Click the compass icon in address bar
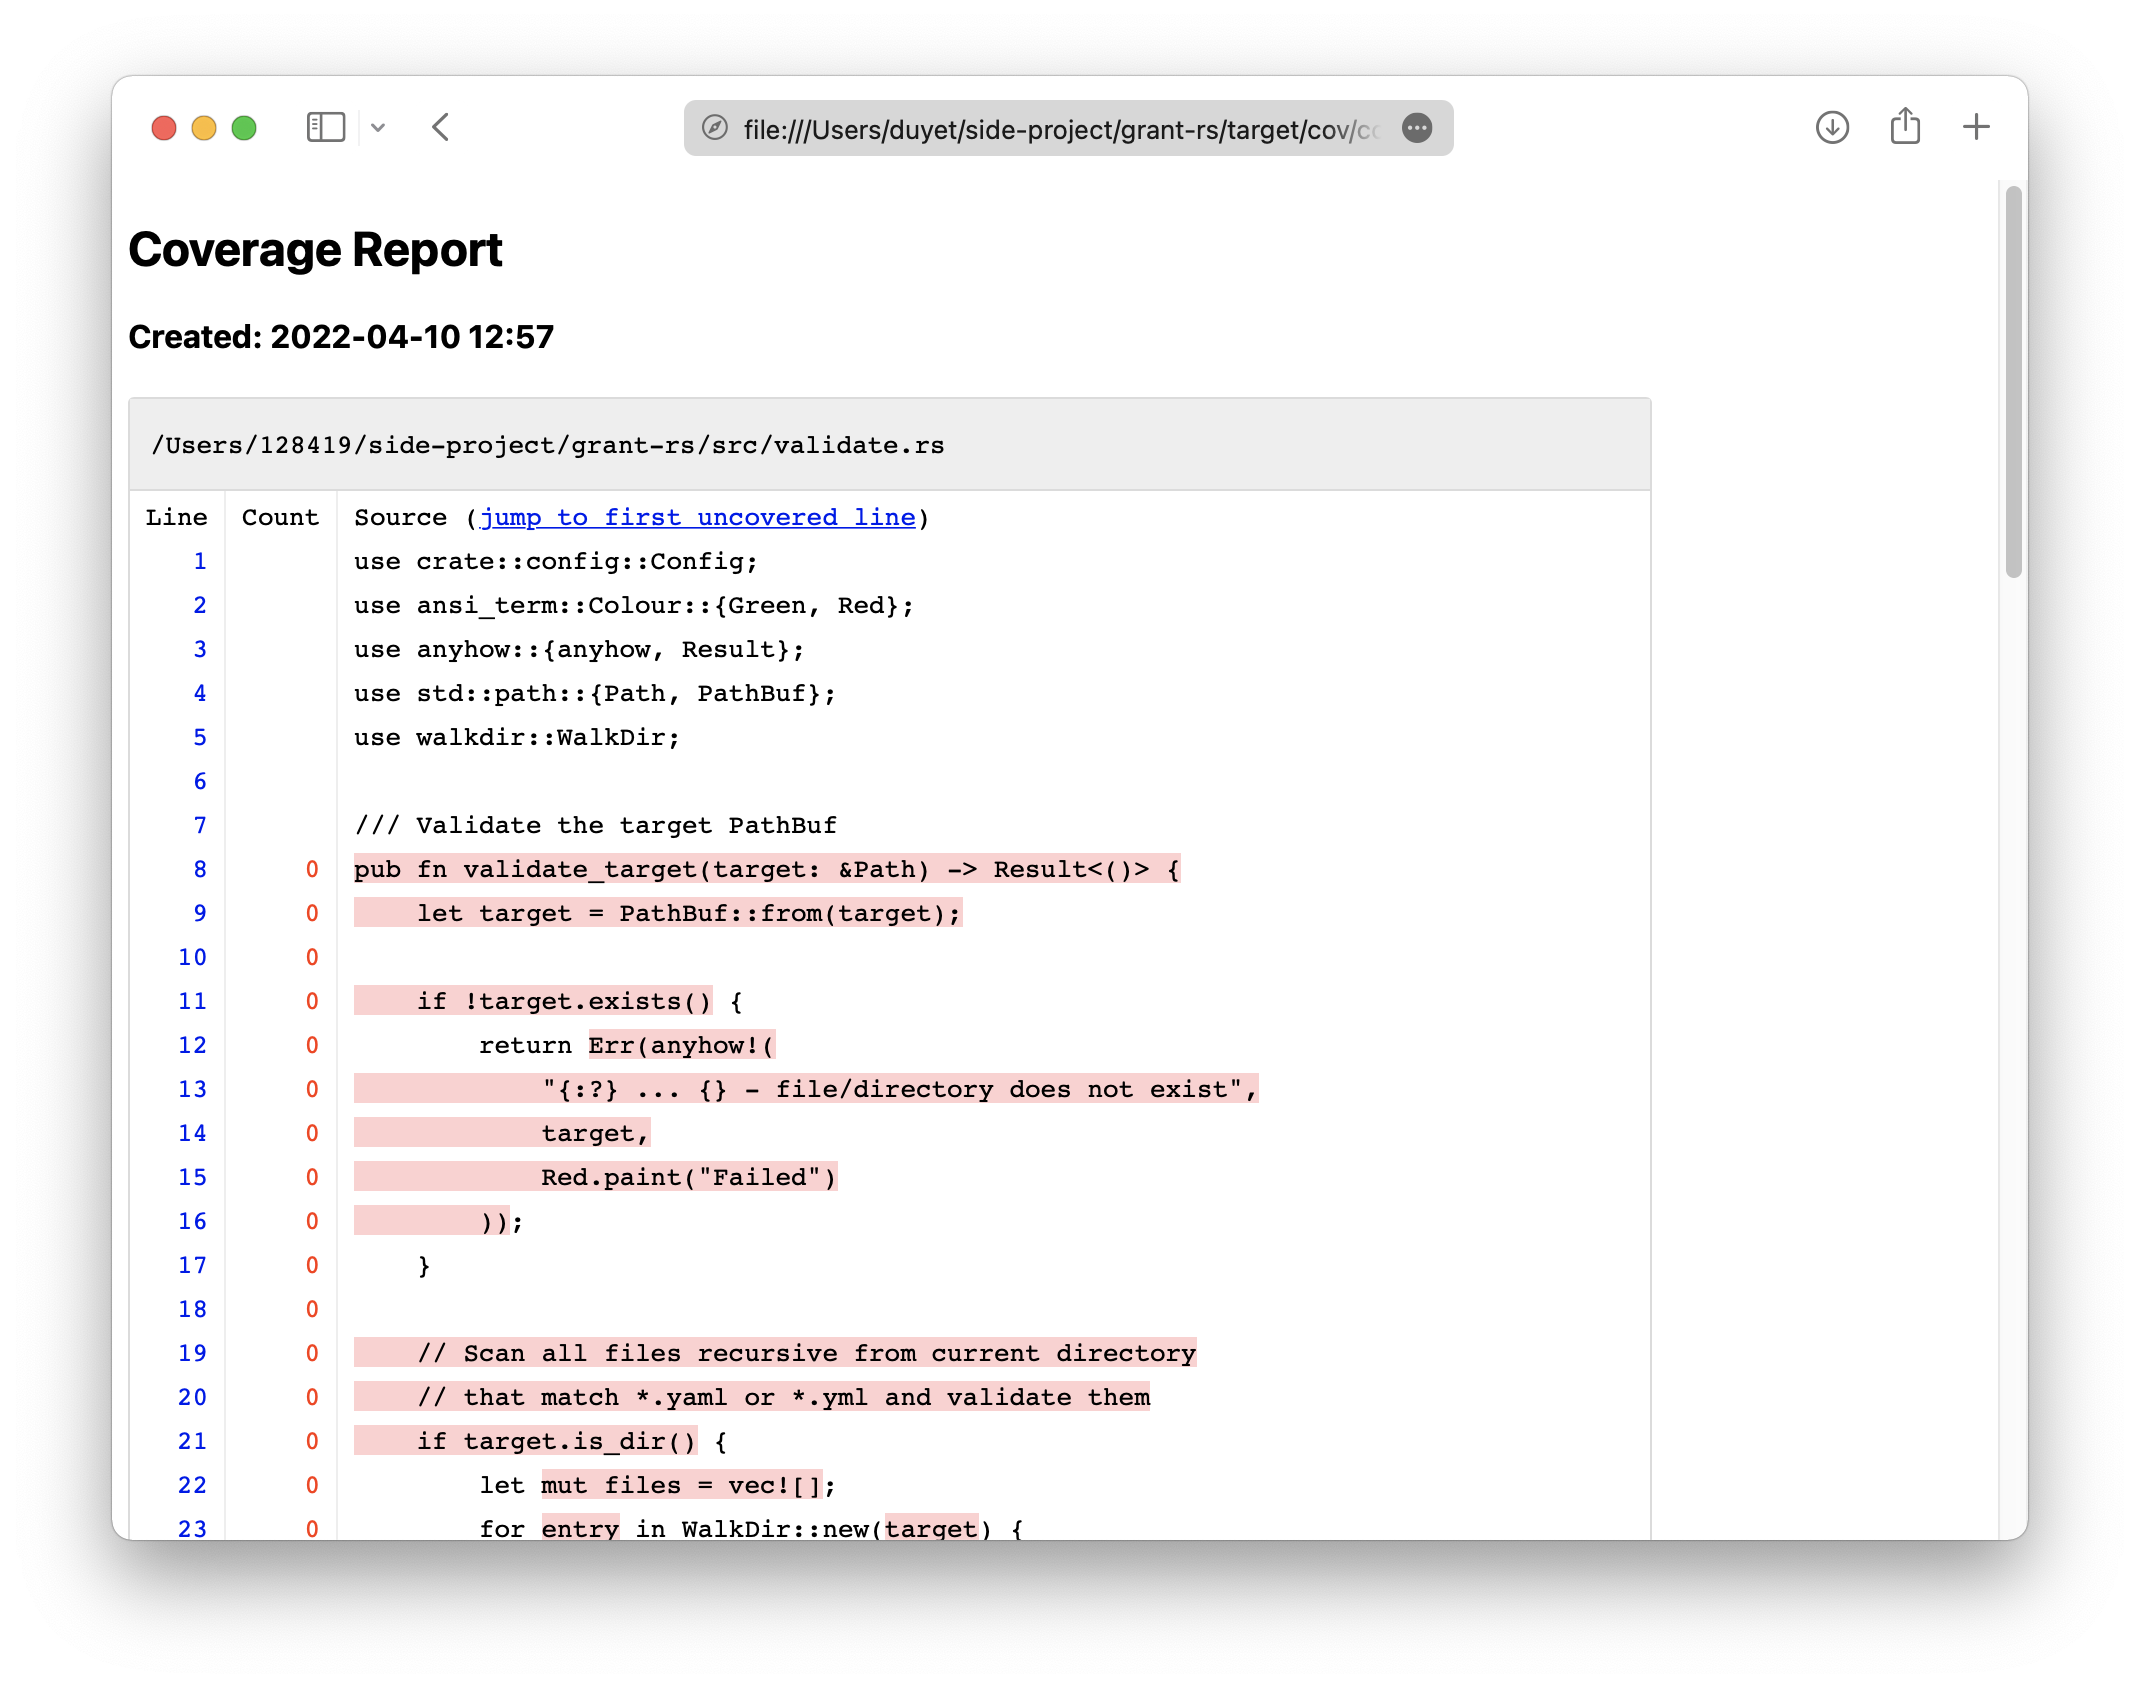Screen dimensions: 2140x1688 coord(714,128)
